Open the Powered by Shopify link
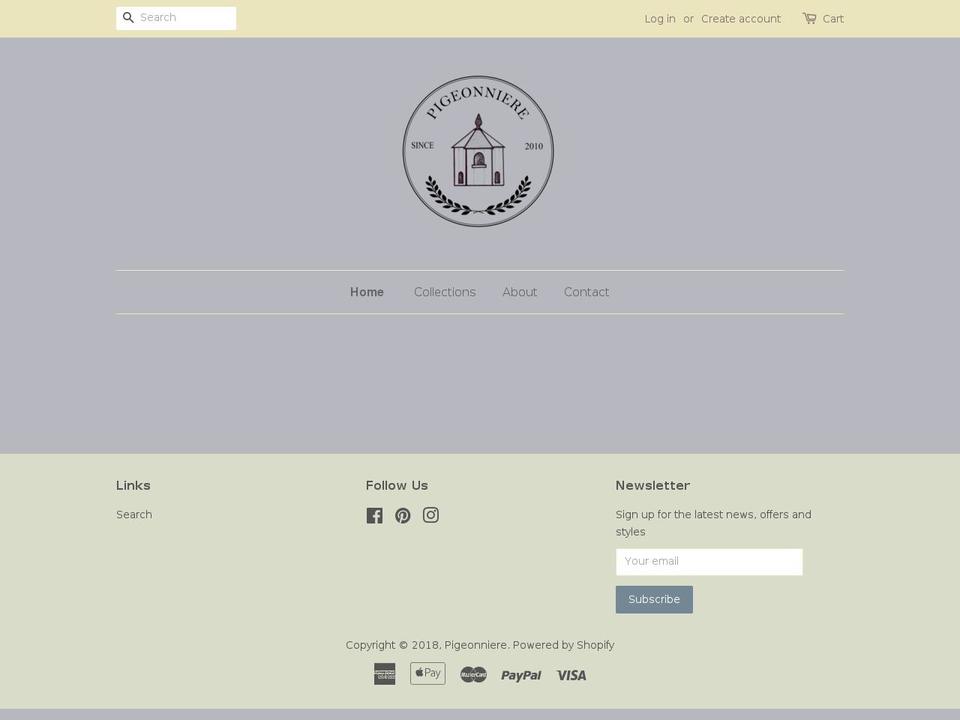The width and height of the screenshot is (960, 720). coord(563,645)
